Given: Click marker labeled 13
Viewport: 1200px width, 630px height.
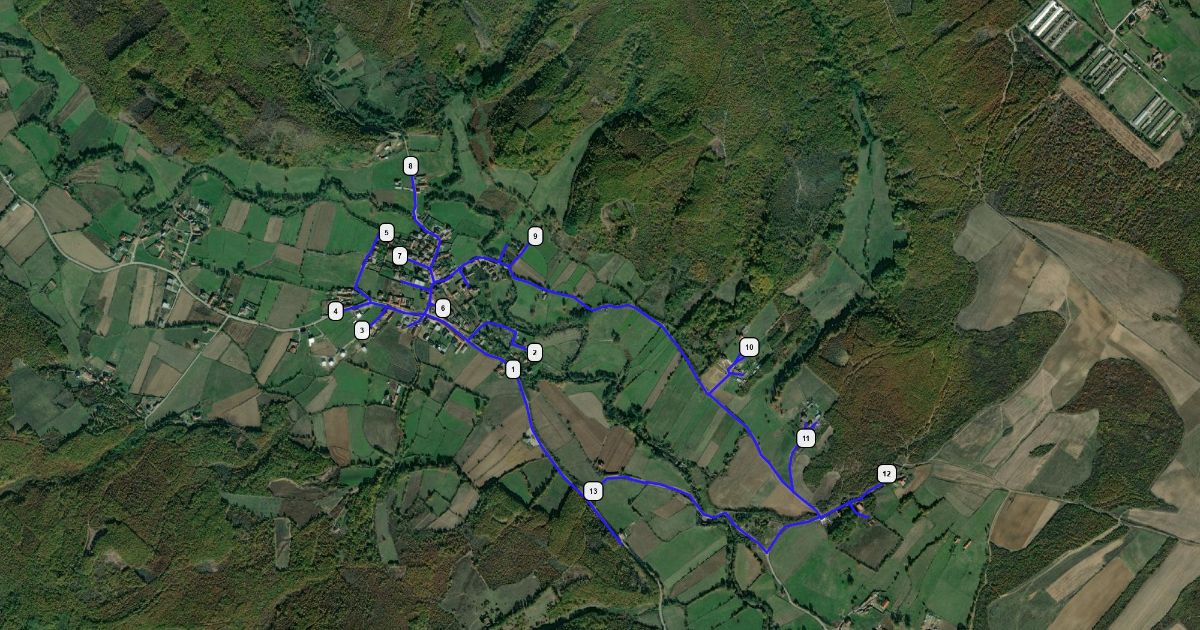Looking at the screenshot, I should pos(593,491).
